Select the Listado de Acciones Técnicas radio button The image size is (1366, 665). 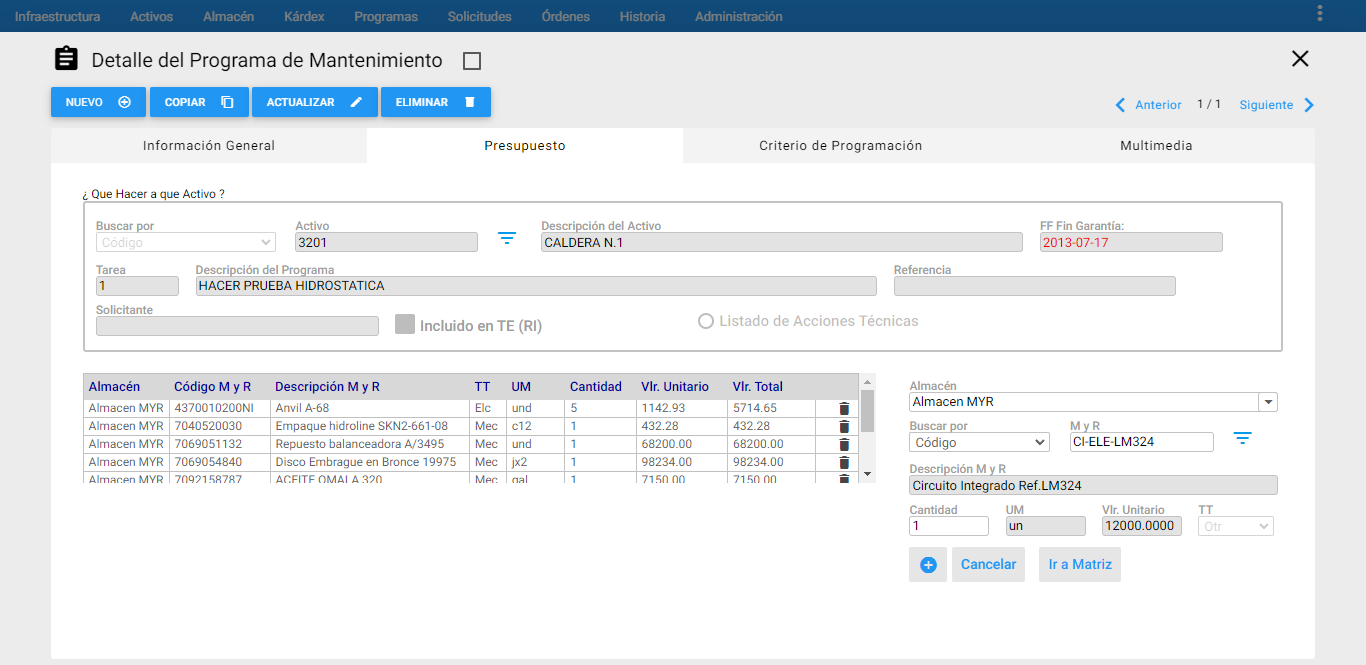706,321
